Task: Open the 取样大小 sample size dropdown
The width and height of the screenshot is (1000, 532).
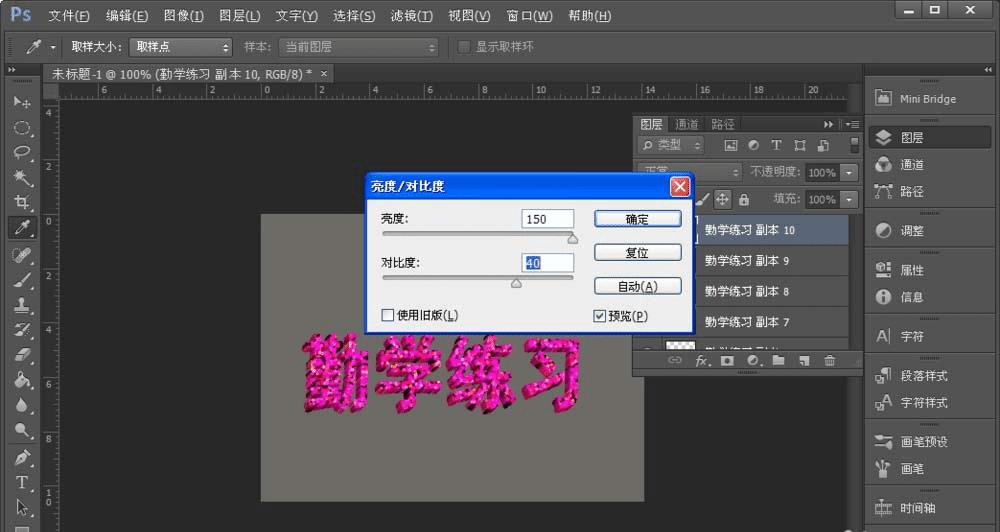Action: click(180, 47)
